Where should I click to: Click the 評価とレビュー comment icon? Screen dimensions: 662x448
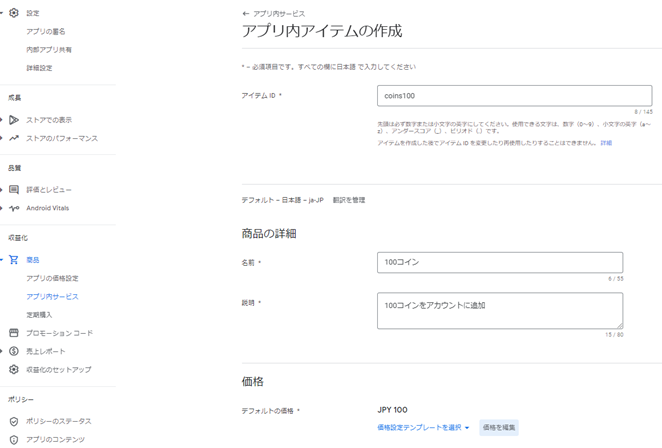[14, 190]
